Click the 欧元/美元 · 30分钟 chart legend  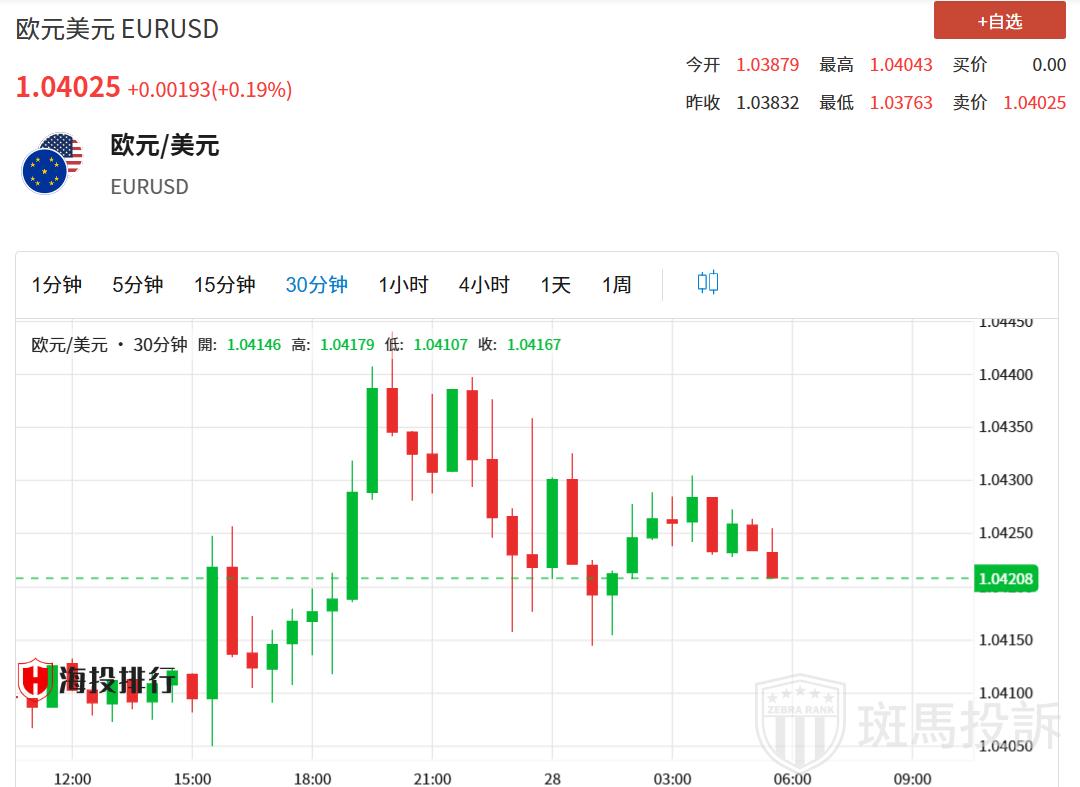[109, 345]
